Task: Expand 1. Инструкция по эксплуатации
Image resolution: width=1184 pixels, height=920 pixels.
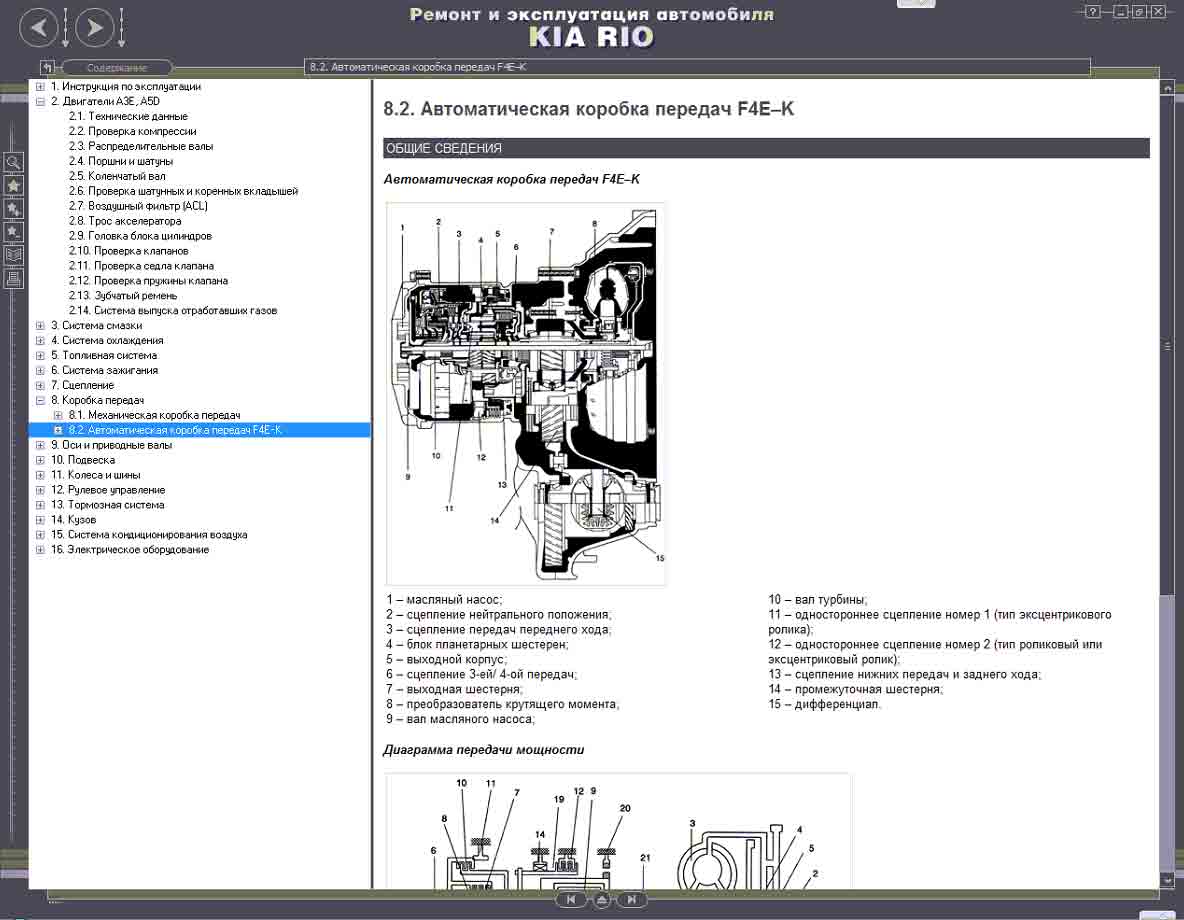Action: (x=40, y=87)
